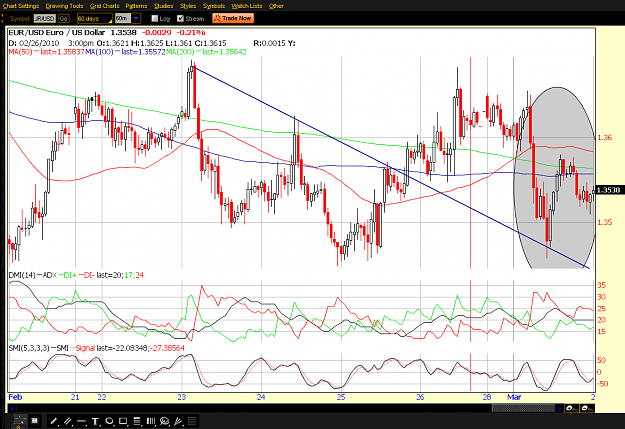Click the Mar label on time axis
Screen dimensions: 625x429
[x=514, y=397]
